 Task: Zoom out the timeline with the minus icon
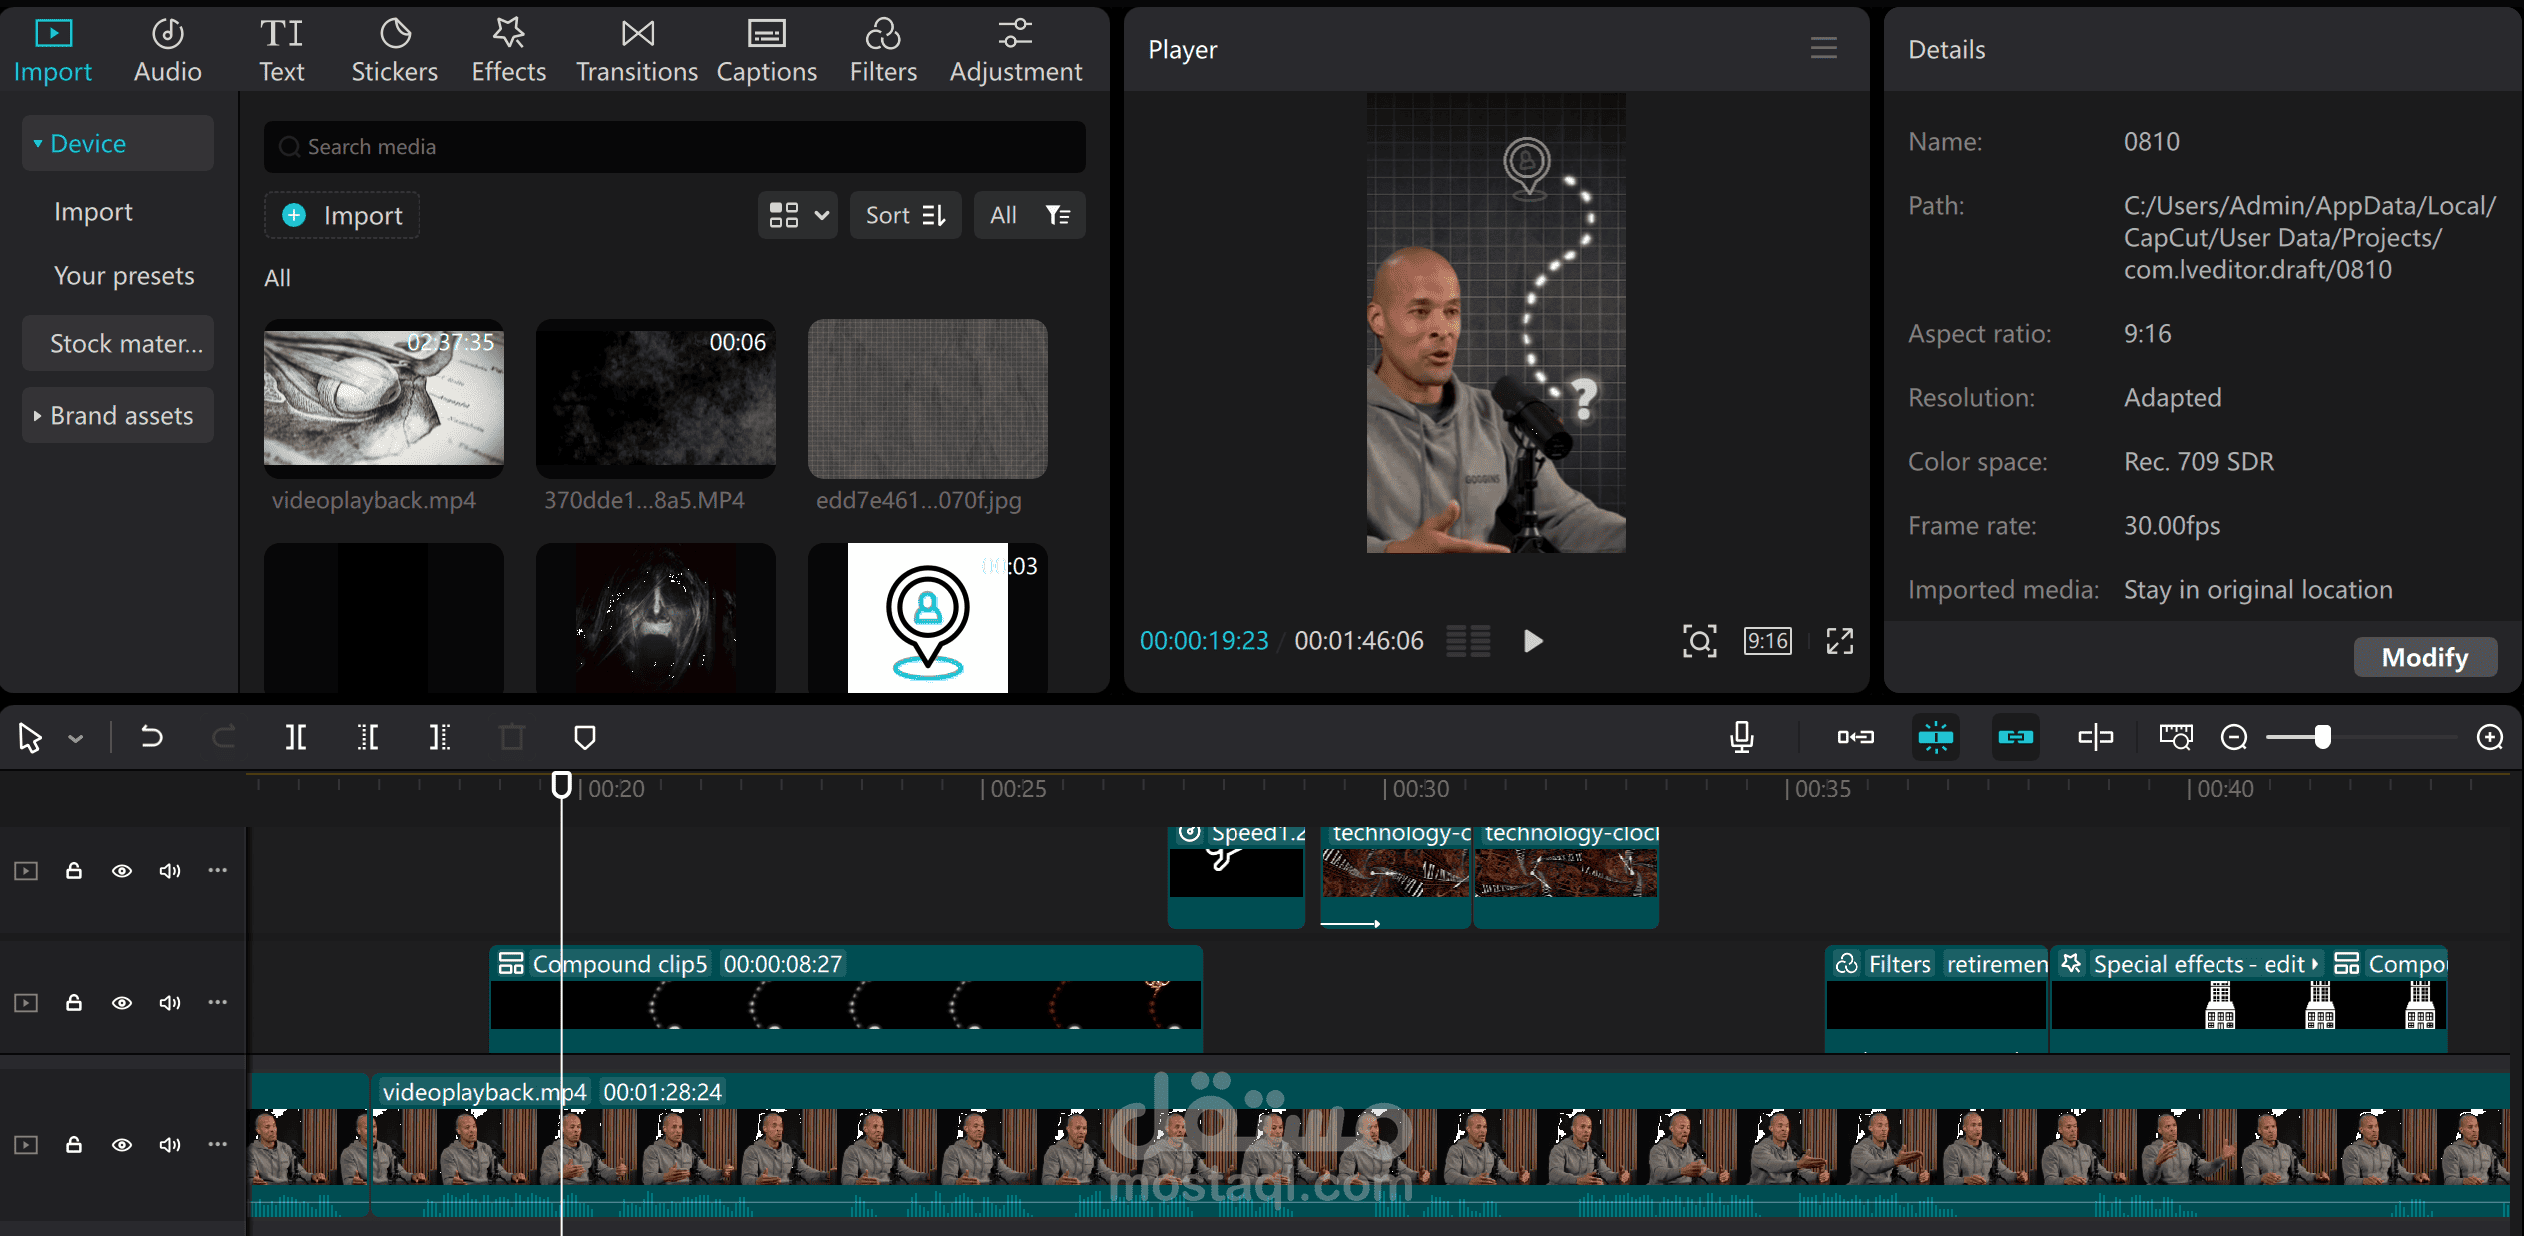point(2234,738)
